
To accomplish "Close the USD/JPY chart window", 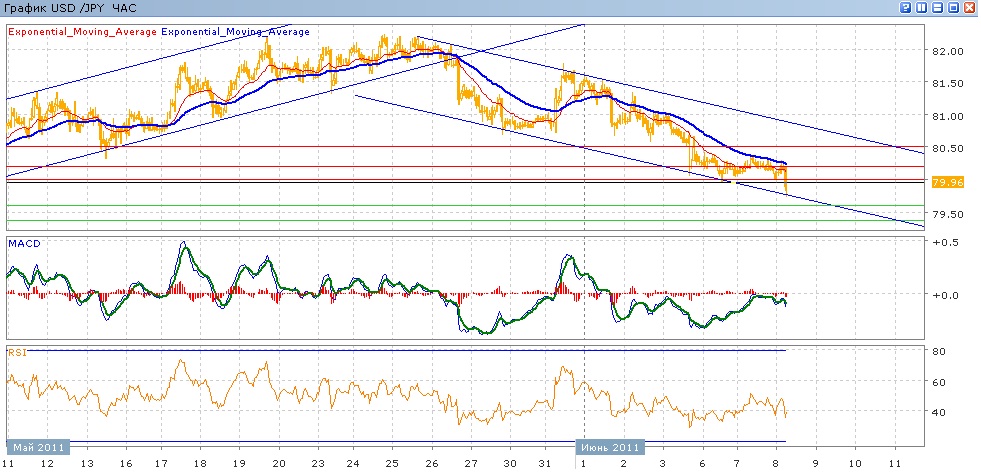I will [970, 8].
